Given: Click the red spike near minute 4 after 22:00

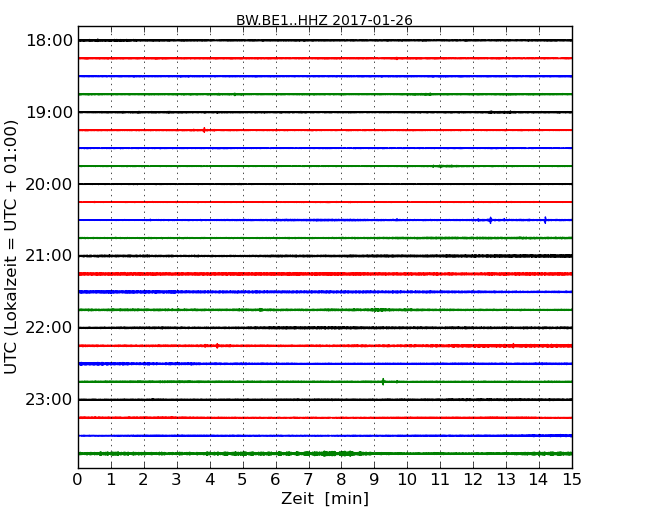Looking at the screenshot, I should coord(217,346).
